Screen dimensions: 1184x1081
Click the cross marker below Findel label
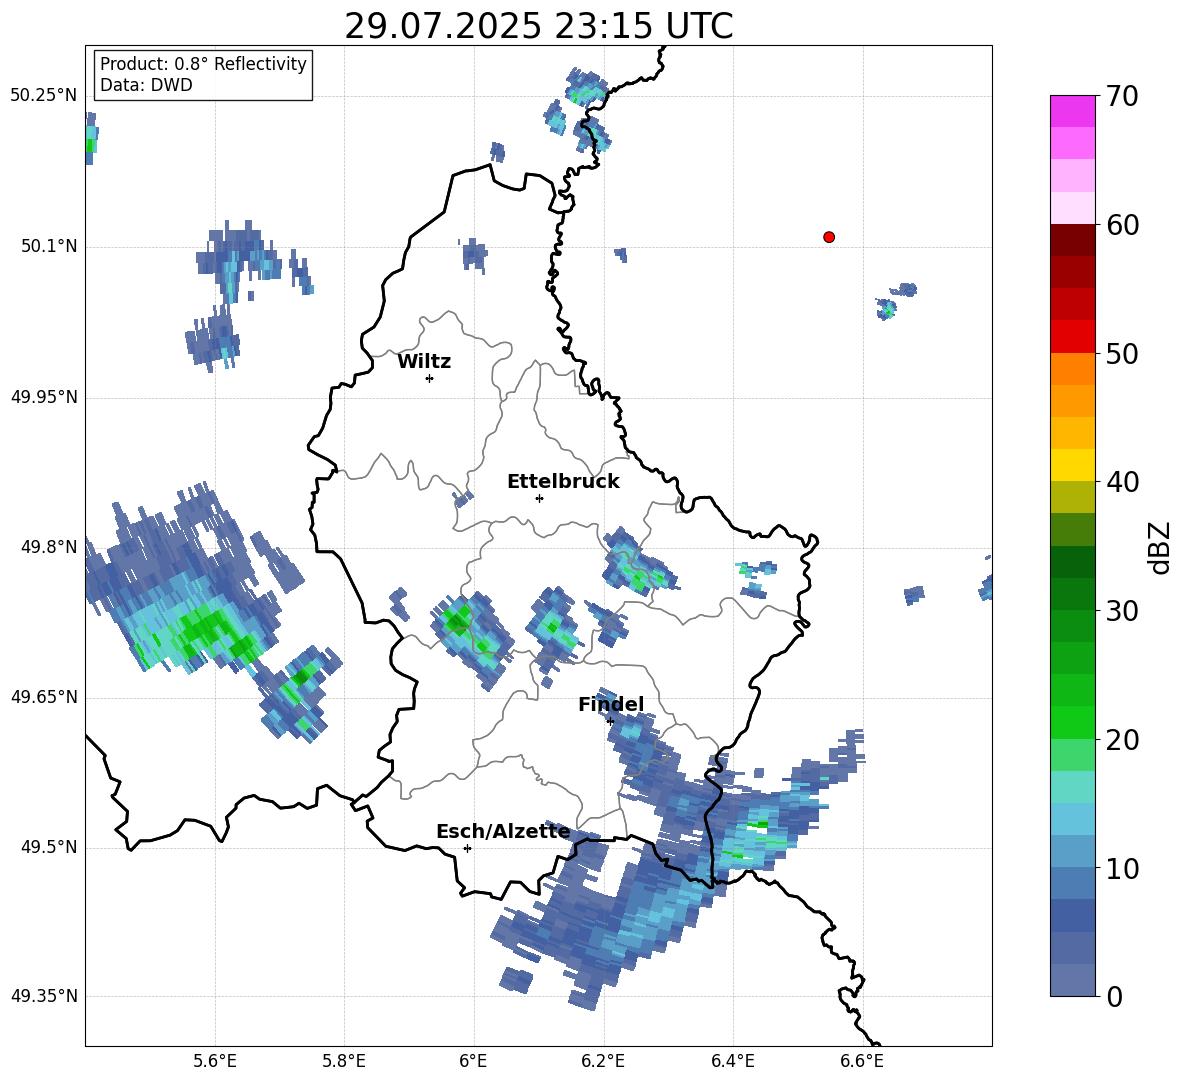click(610, 721)
